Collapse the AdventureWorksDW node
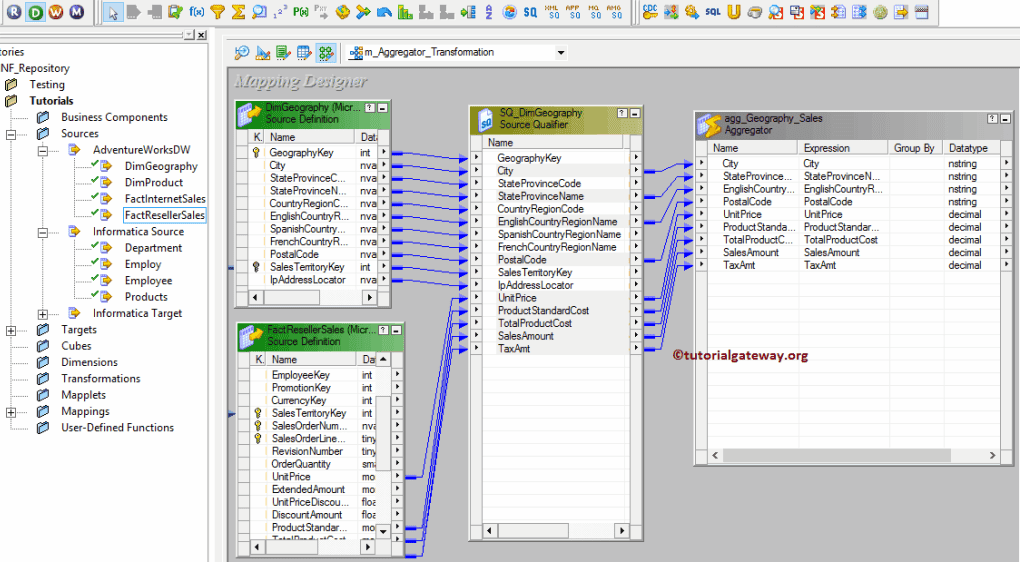Screen dimensions: 1020x562 [x=43, y=150]
